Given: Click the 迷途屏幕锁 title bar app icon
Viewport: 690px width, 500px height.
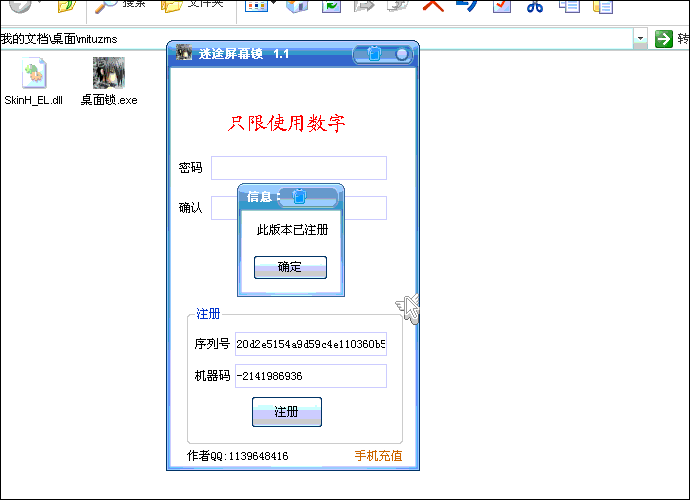Looking at the screenshot, I should coord(184,52).
